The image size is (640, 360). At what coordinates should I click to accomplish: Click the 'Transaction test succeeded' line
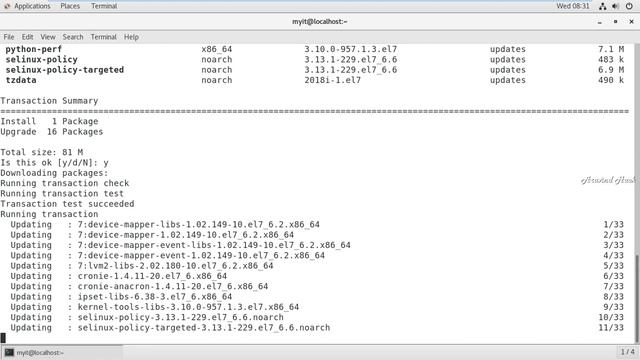67,204
